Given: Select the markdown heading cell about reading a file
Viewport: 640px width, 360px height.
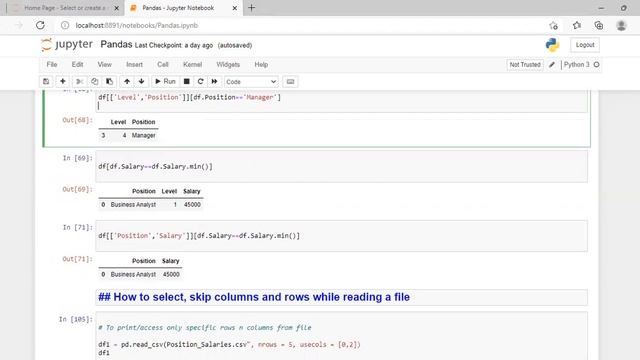Looking at the screenshot, I should click(342, 297).
